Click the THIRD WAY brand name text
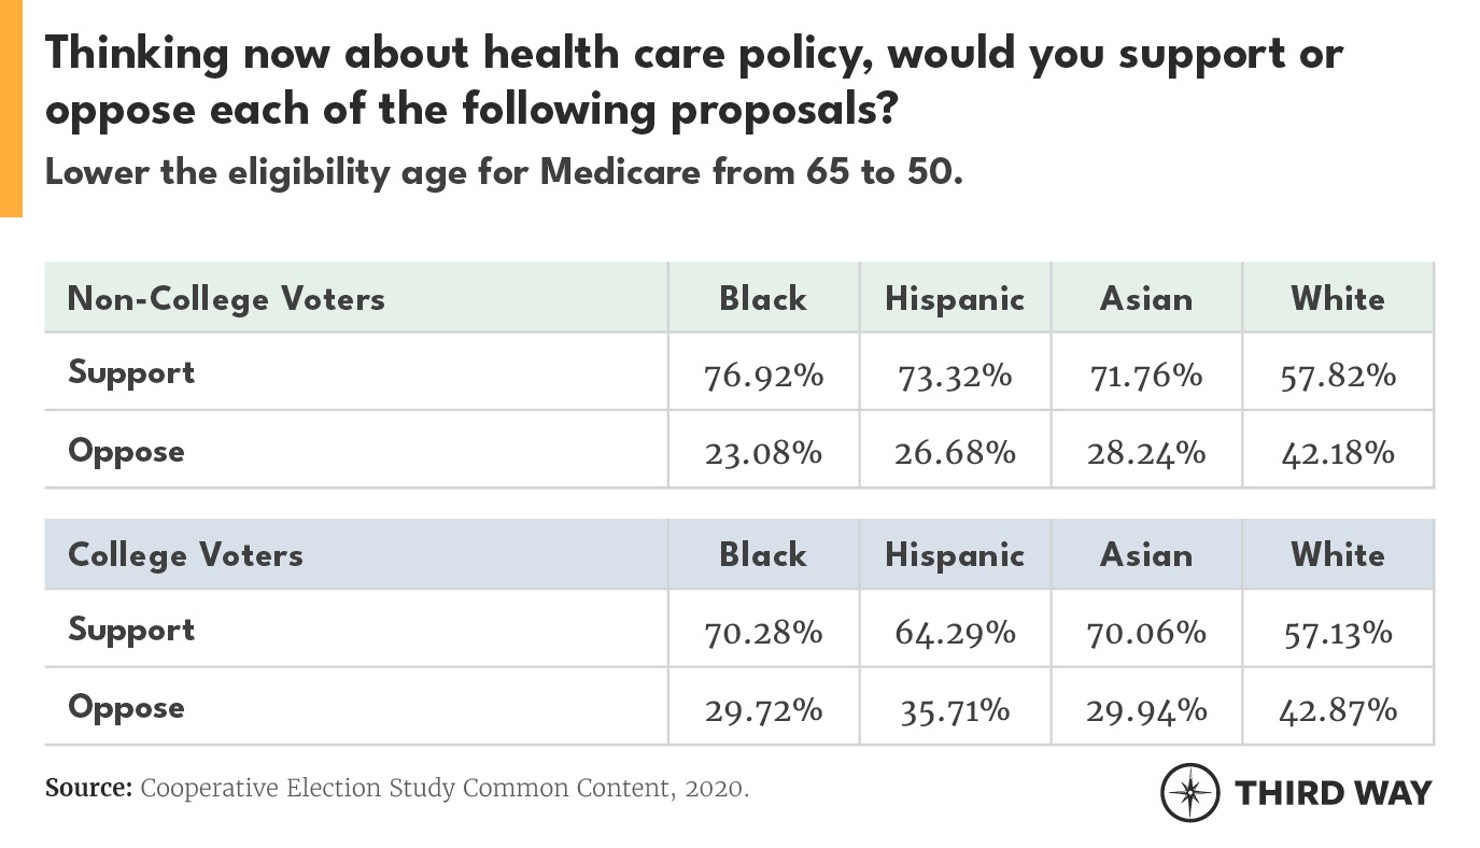Image resolution: width=1480 pixels, height=848 pixels. (x=1333, y=793)
